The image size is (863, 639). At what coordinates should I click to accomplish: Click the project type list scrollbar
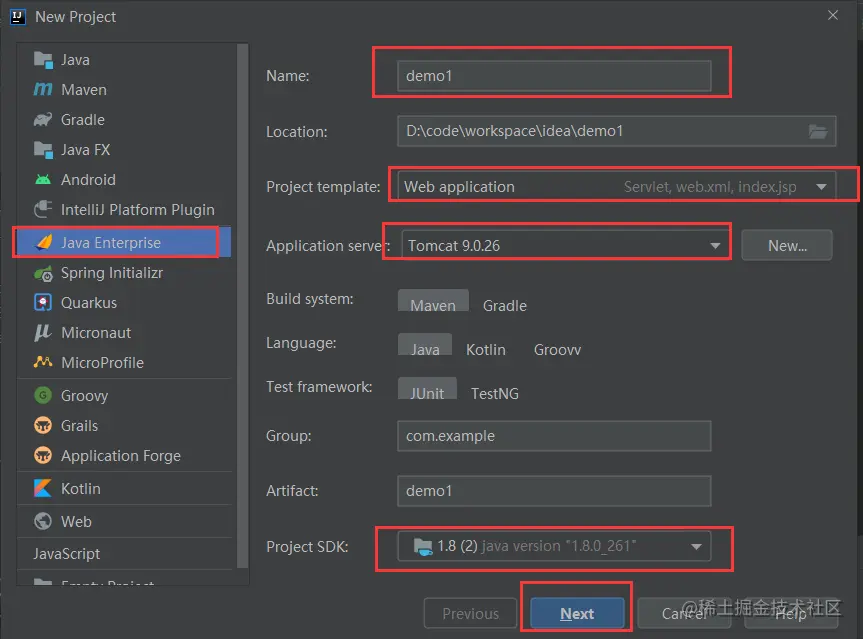(242, 305)
